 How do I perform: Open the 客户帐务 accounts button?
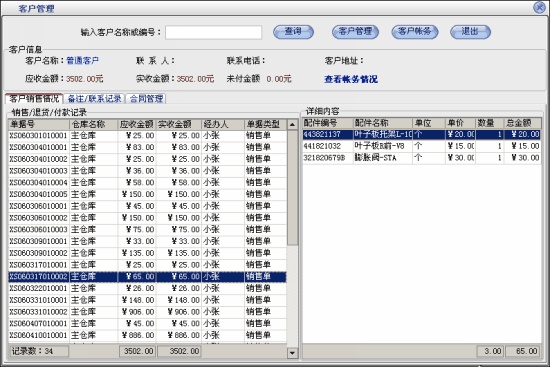415,32
